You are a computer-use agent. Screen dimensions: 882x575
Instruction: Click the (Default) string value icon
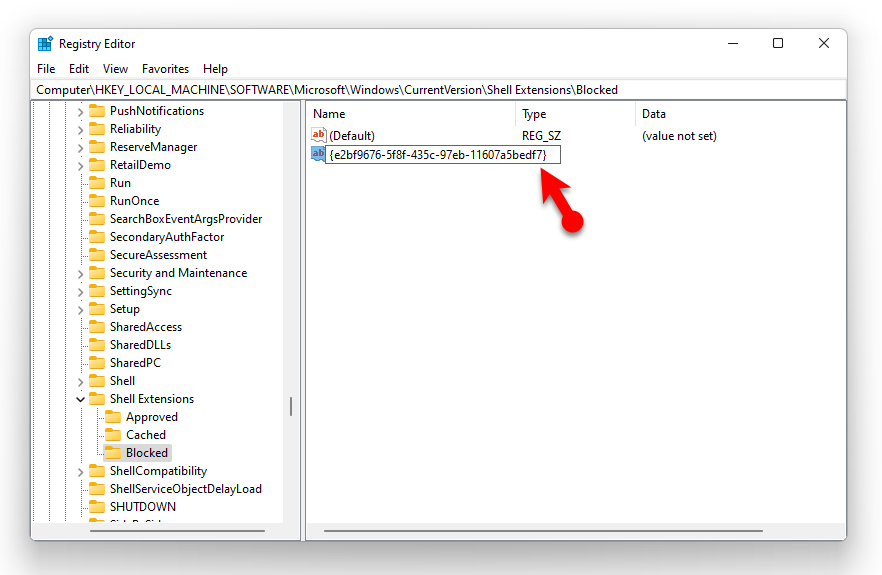click(319, 135)
